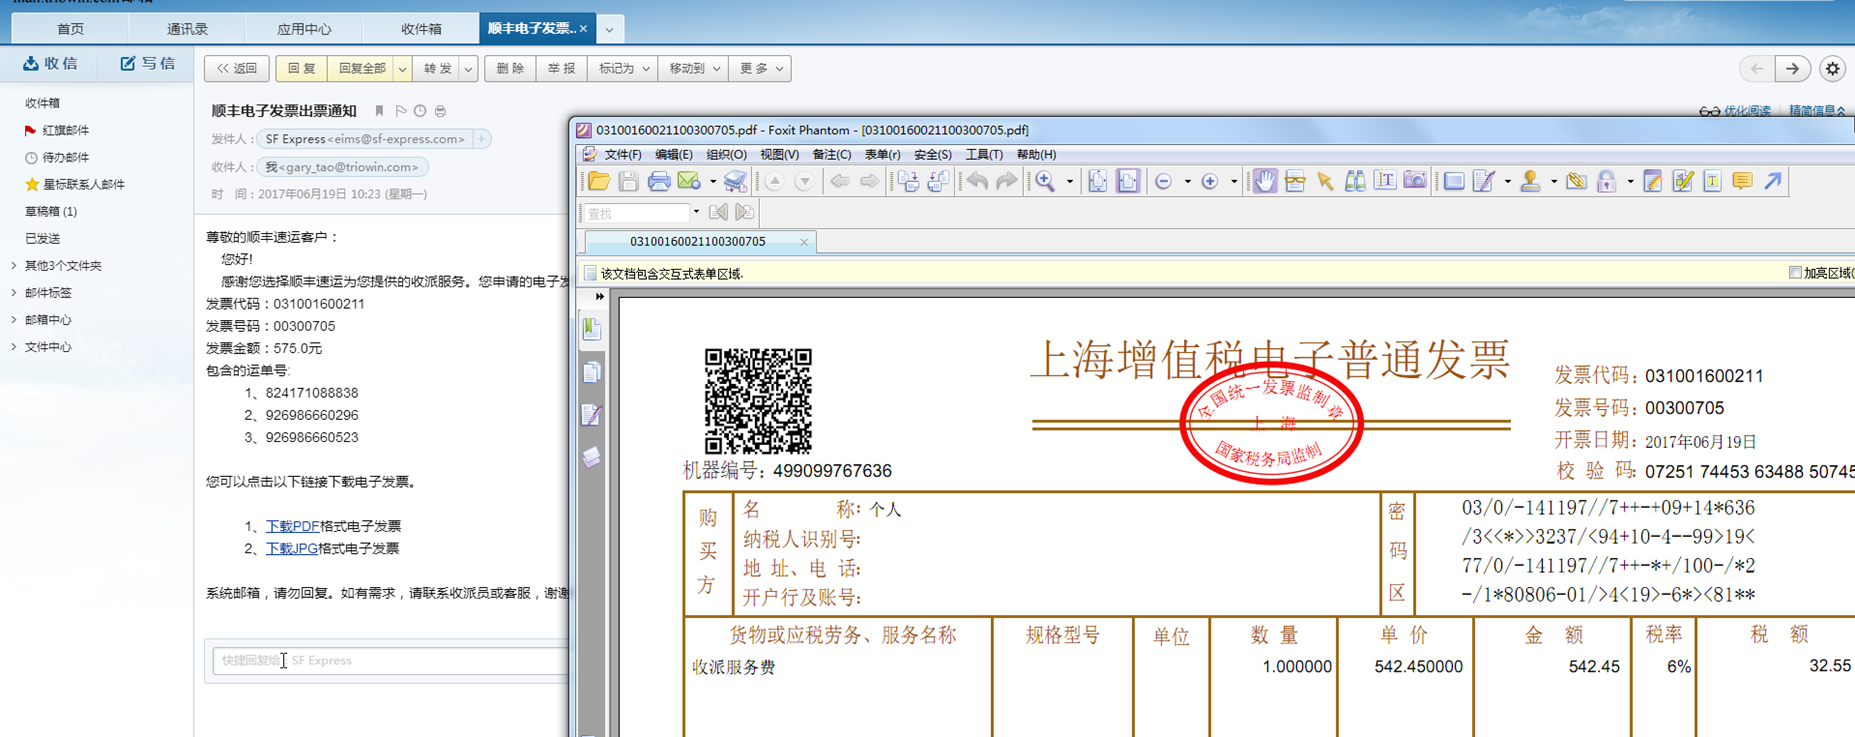This screenshot has width=1855, height=737.
Task: Switch to the 应用中心 tab
Action: (304, 29)
